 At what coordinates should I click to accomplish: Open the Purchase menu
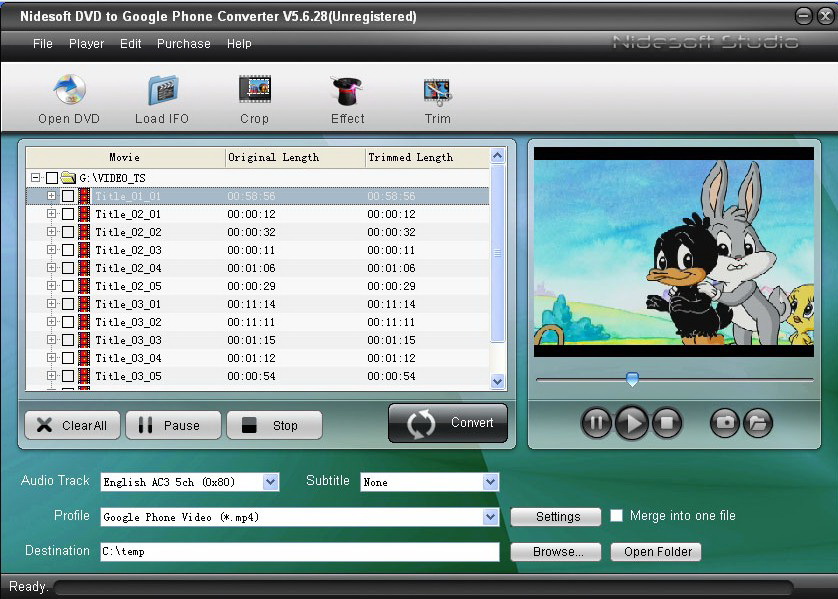(x=183, y=44)
